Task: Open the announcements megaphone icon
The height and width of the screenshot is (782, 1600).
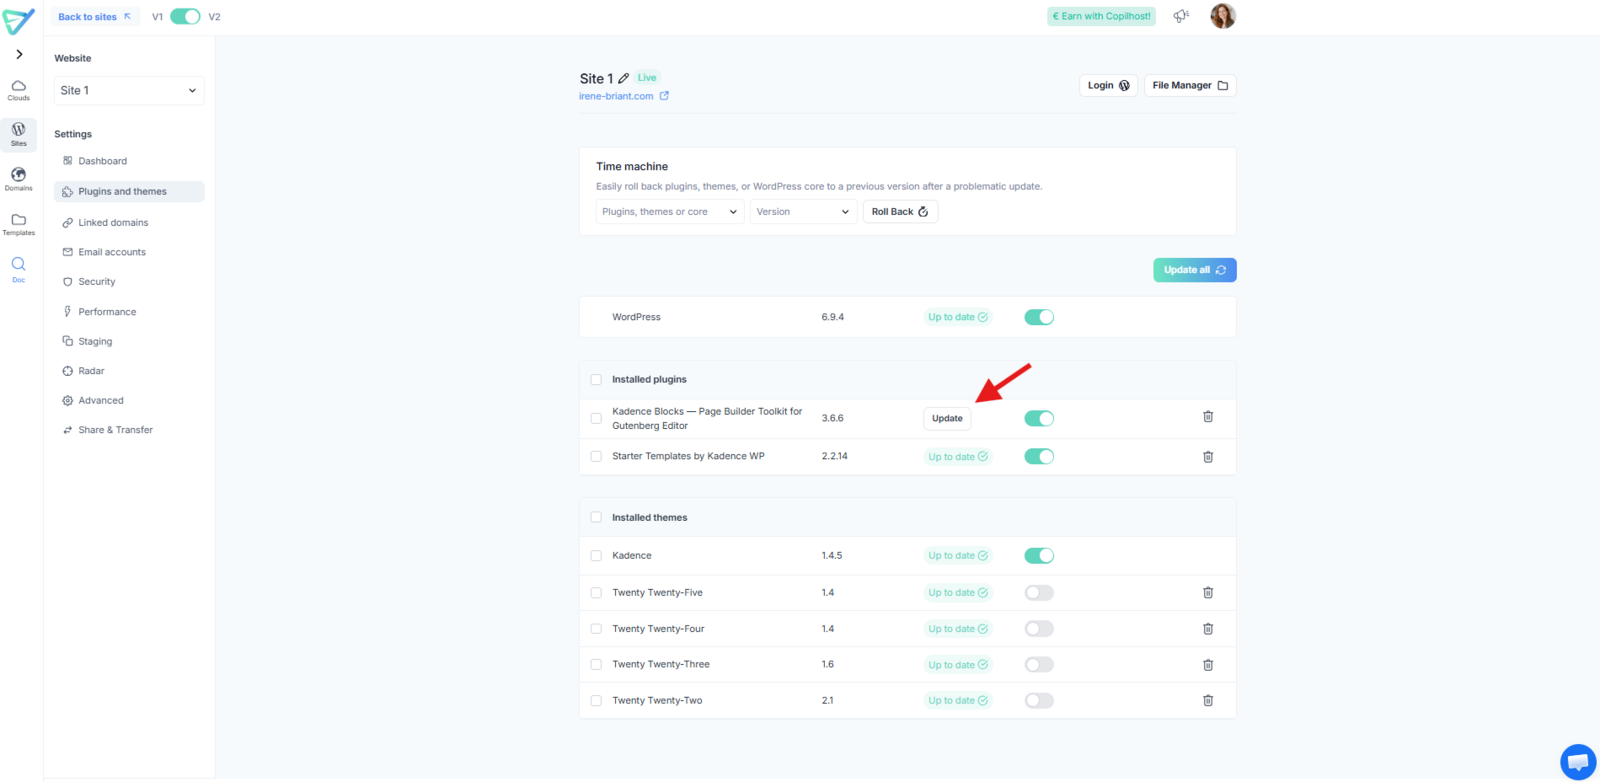Action: pos(1181,16)
